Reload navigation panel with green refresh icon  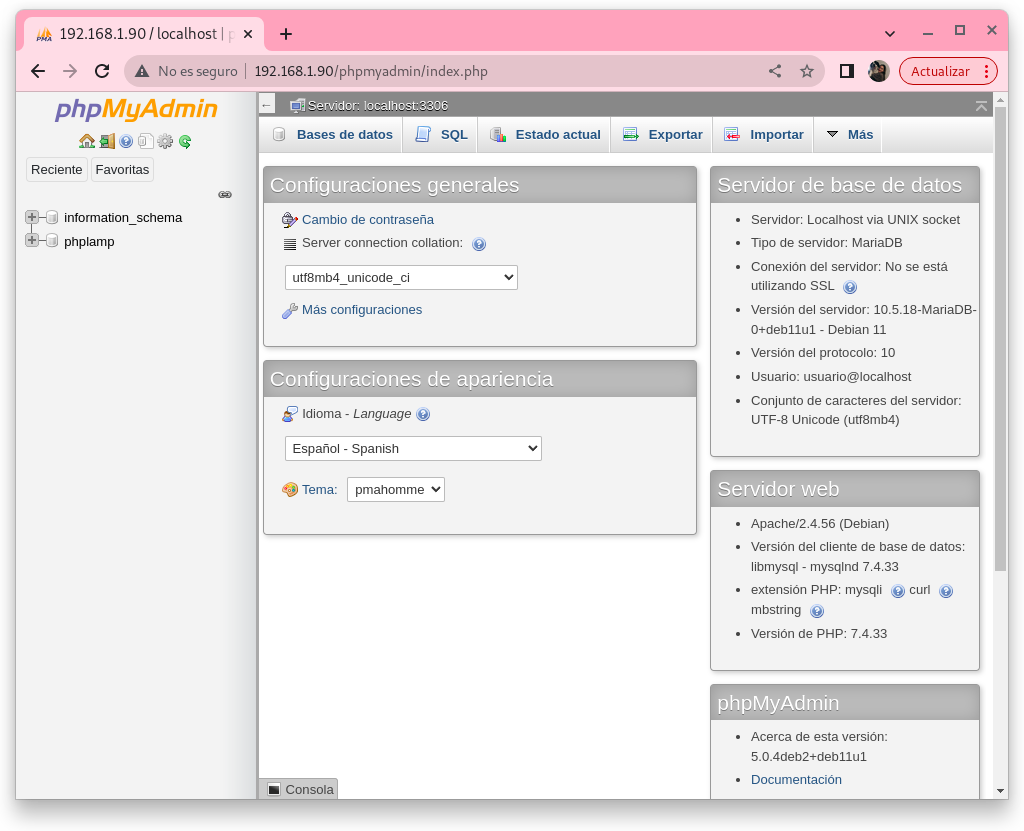tap(185, 141)
